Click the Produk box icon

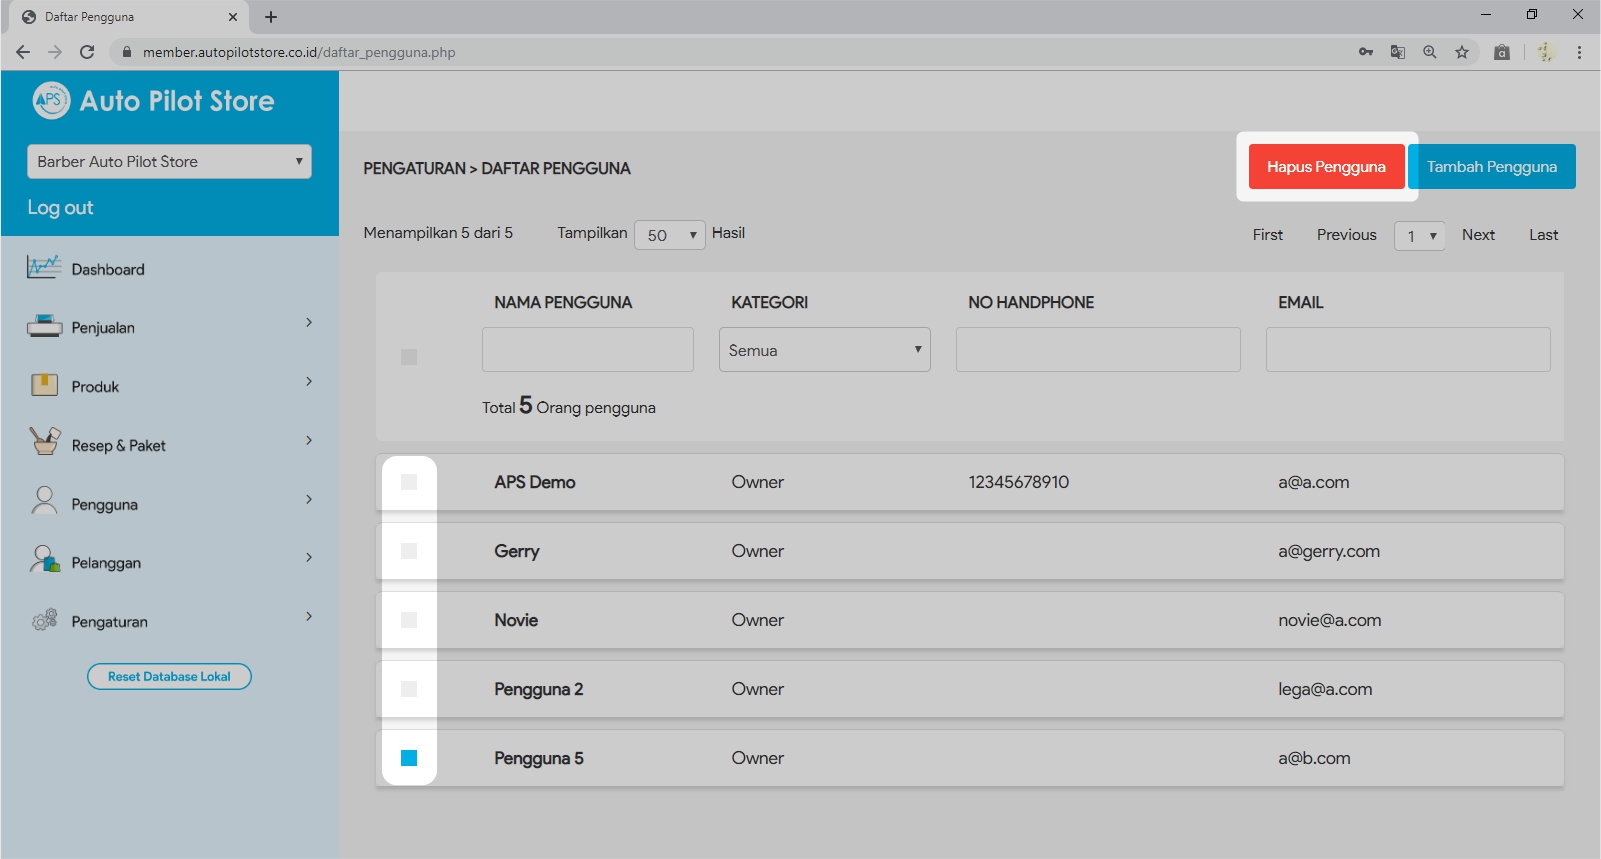pyautogui.click(x=44, y=385)
